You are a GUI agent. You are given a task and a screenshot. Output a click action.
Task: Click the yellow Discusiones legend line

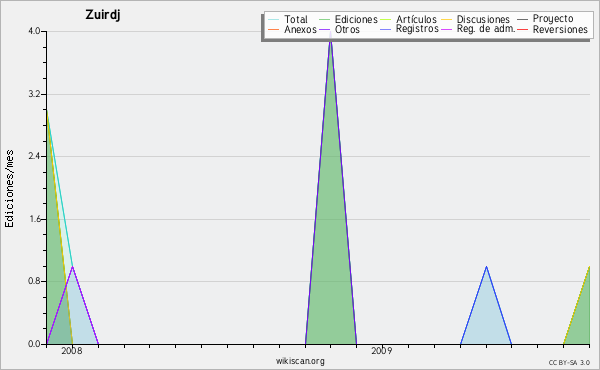pyautogui.click(x=447, y=19)
